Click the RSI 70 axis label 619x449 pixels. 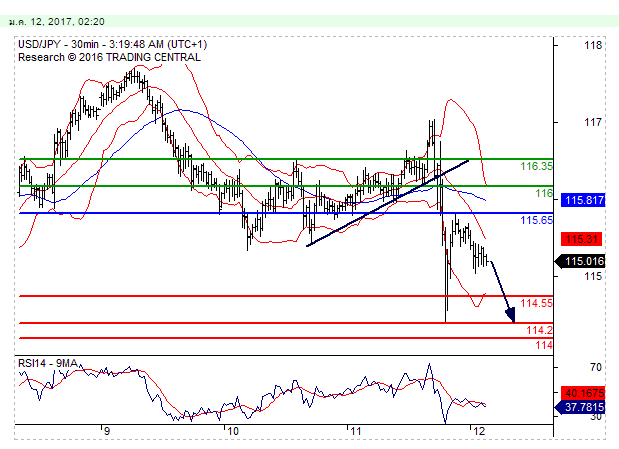pyautogui.click(x=596, y=367)
